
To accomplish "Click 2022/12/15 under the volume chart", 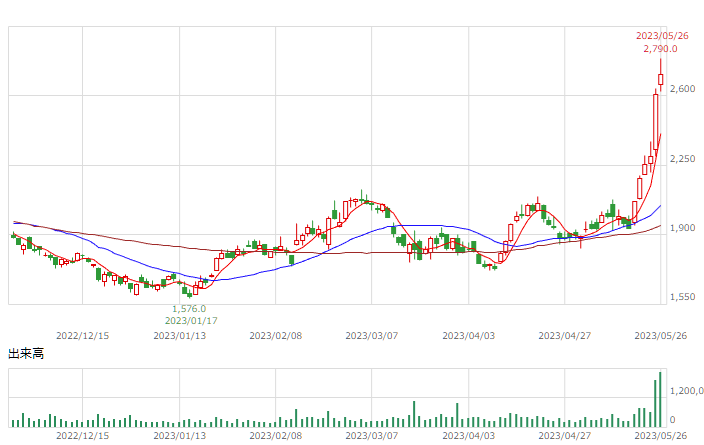I will pyautogui.click(x=83, y=436).
